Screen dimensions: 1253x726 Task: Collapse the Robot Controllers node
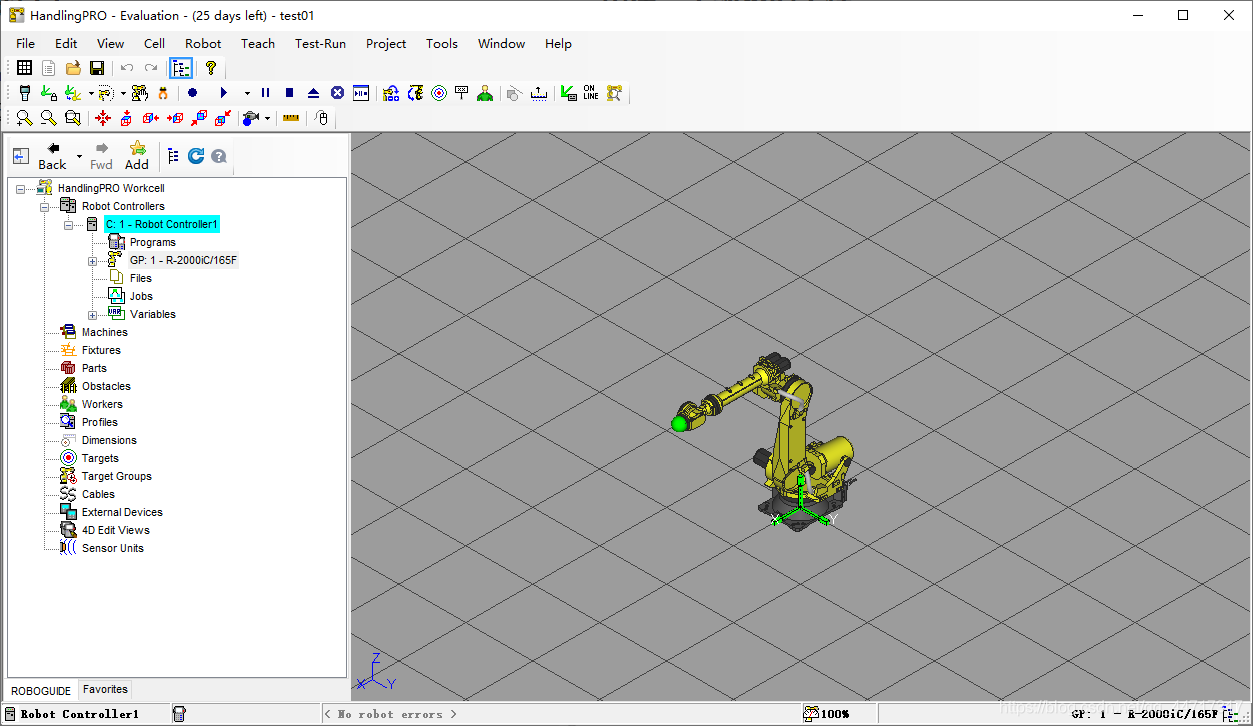click(45, 206)
